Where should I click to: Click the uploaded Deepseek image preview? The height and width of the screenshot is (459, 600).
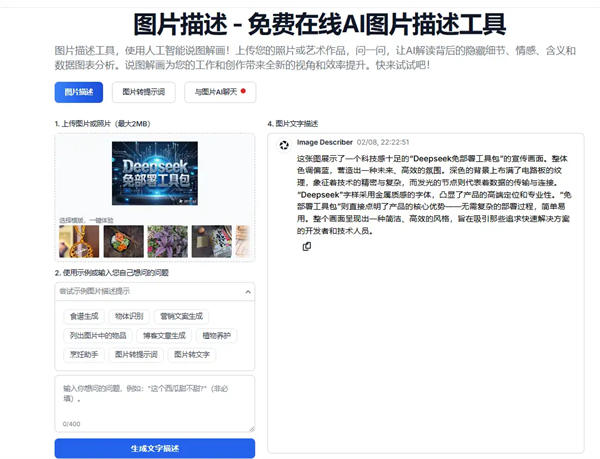pyautogui.click(x=155, y=173)
